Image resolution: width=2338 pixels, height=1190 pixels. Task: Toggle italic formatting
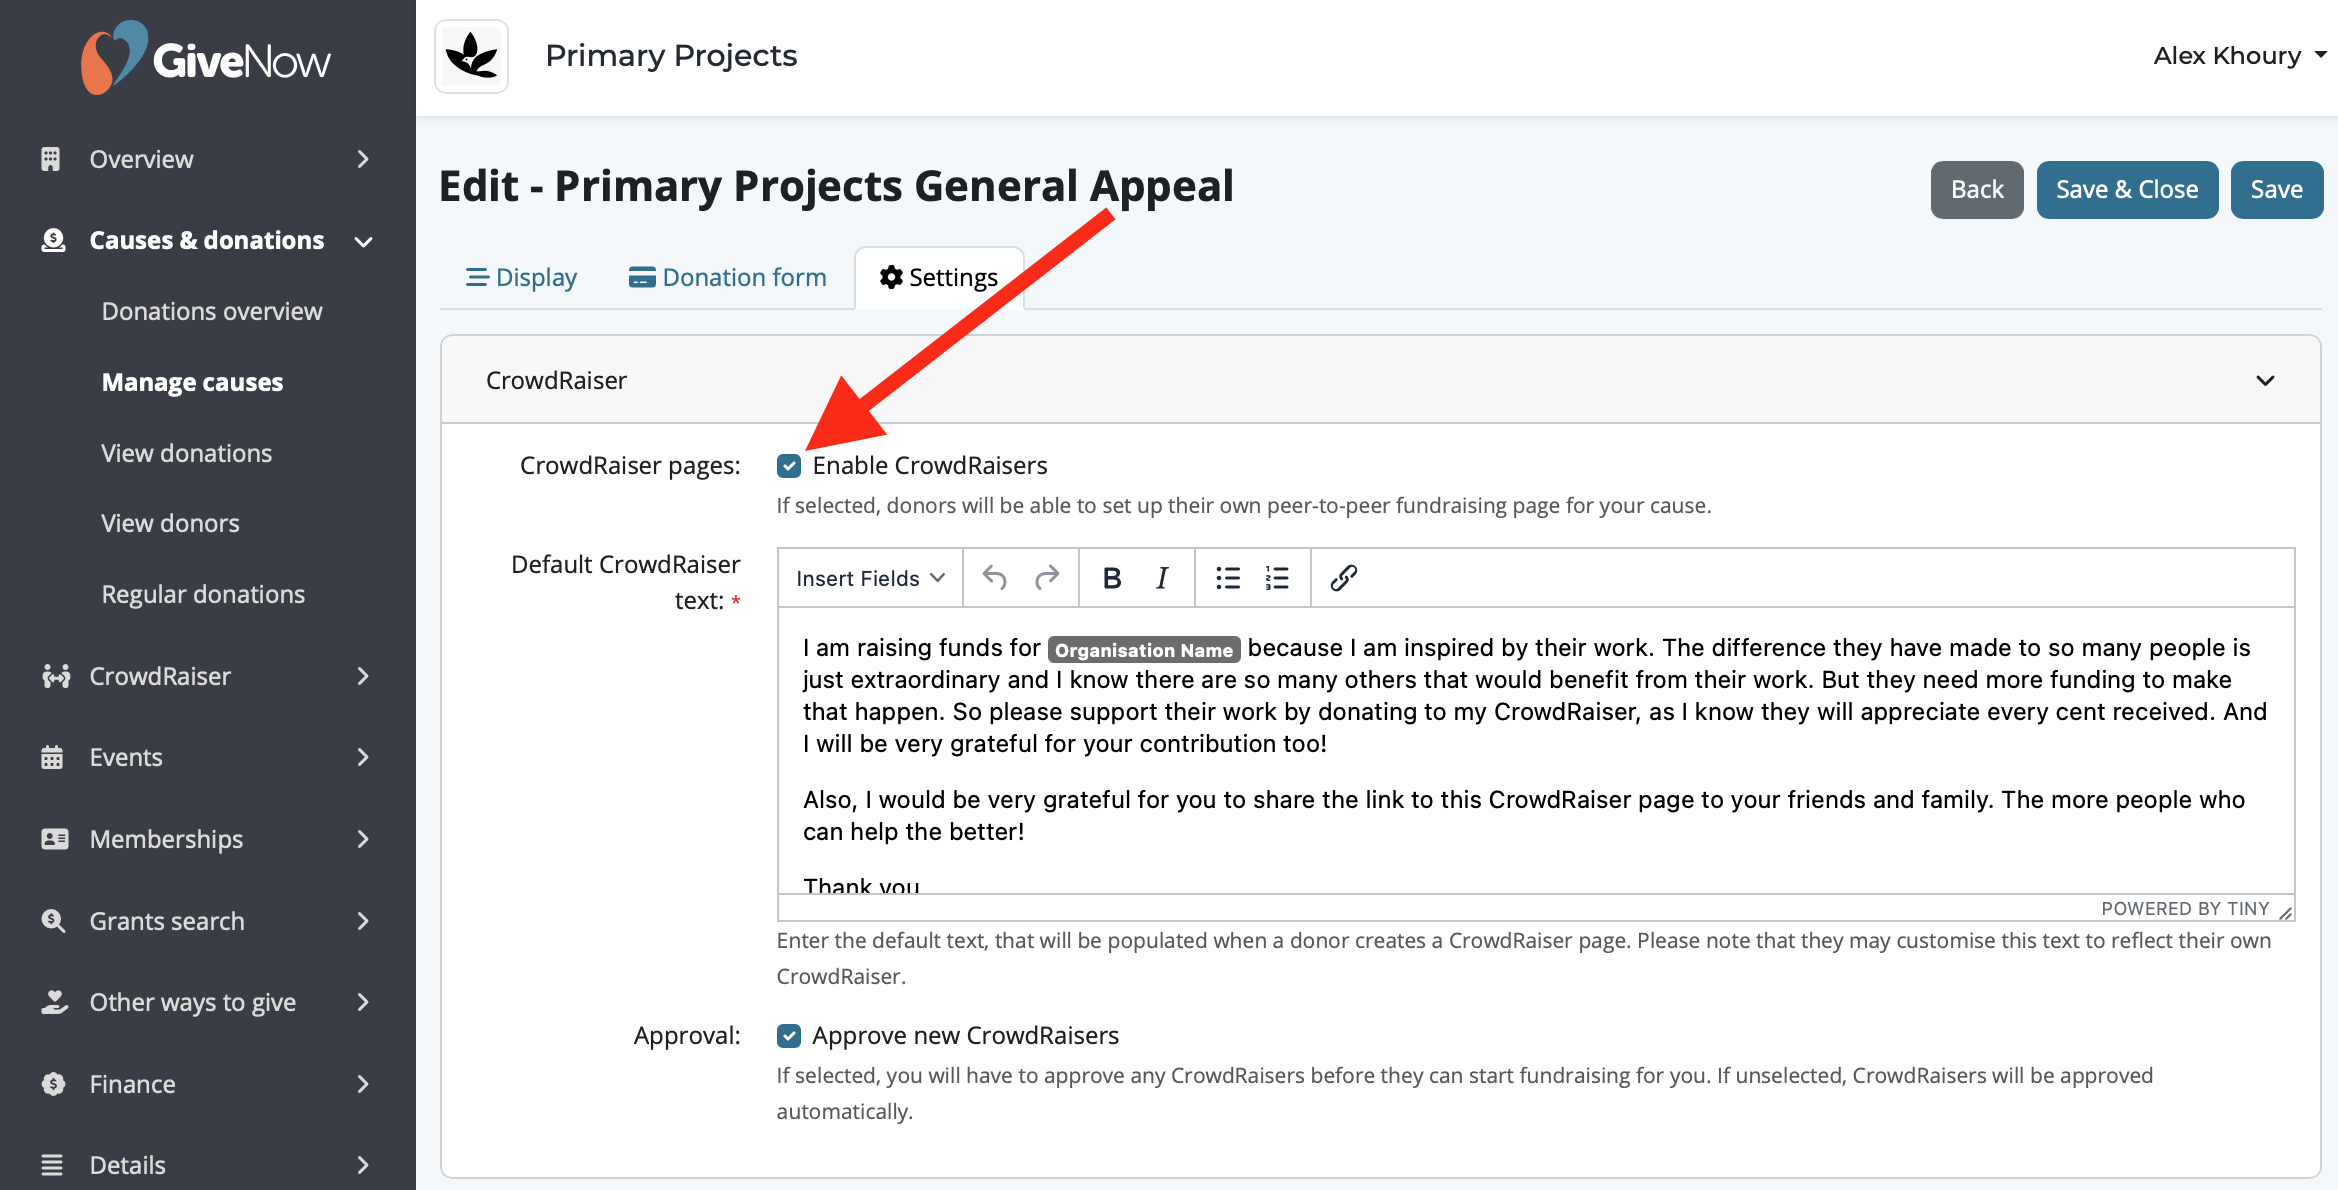1162,578
